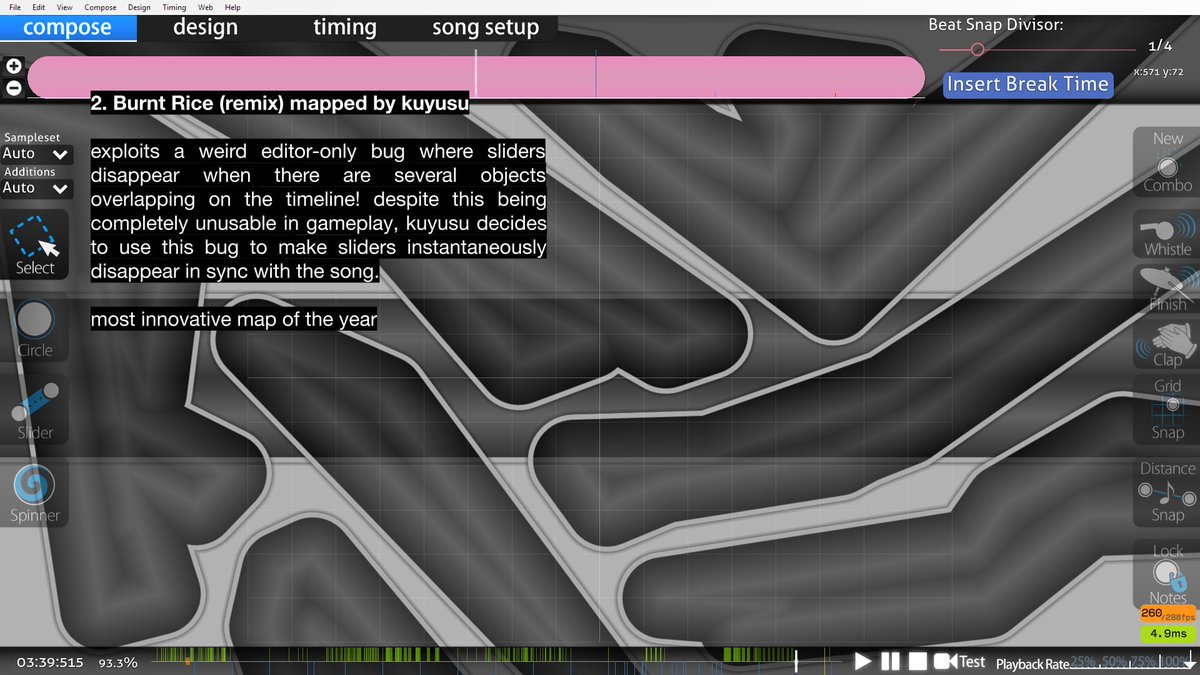Toggle New Combo on the object

tap(1167, 162)
